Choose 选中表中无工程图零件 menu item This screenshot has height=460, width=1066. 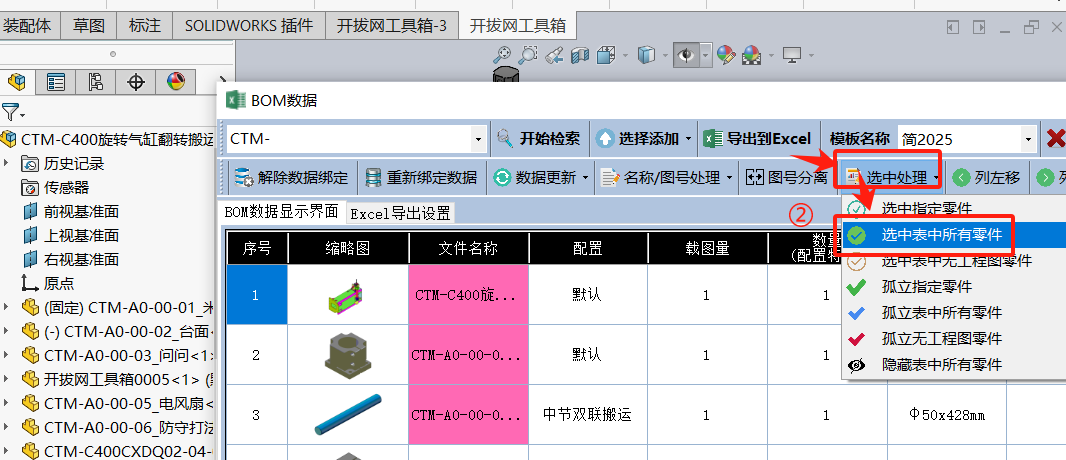click(x=953, y=260)
